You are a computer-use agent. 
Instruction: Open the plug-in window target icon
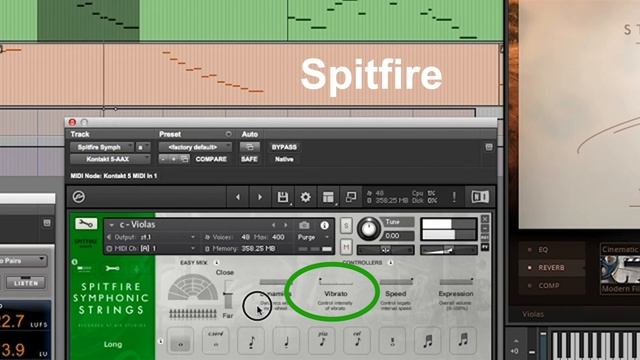[489, 147]
